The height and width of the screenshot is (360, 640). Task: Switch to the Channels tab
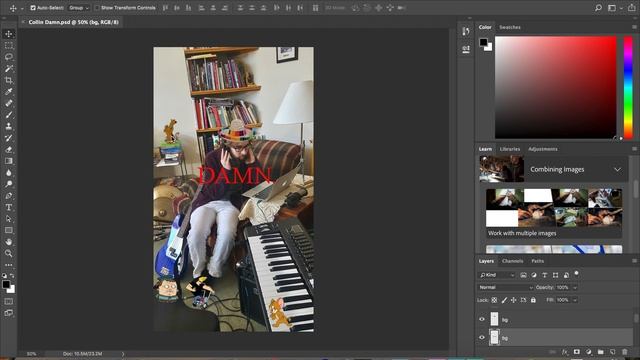(513, 261)
